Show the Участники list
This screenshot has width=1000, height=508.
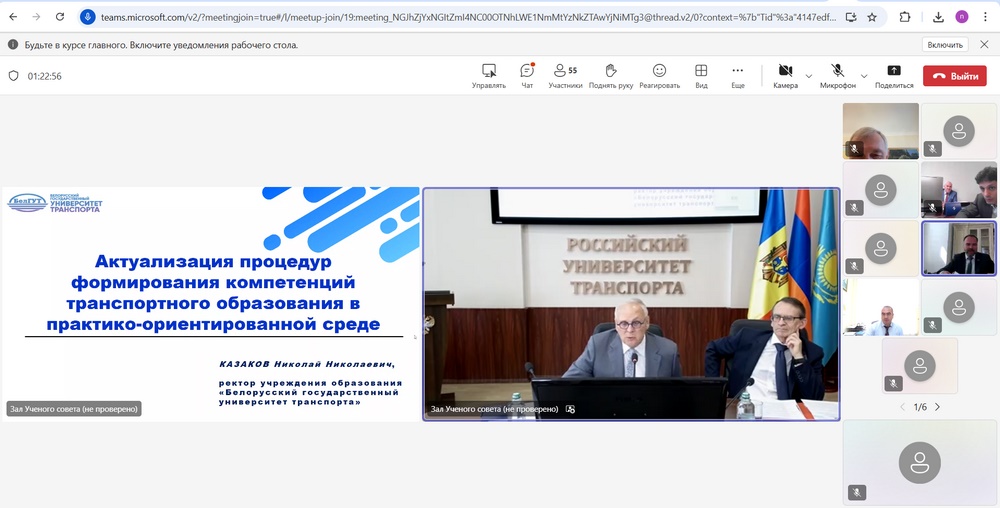point(565,76)
